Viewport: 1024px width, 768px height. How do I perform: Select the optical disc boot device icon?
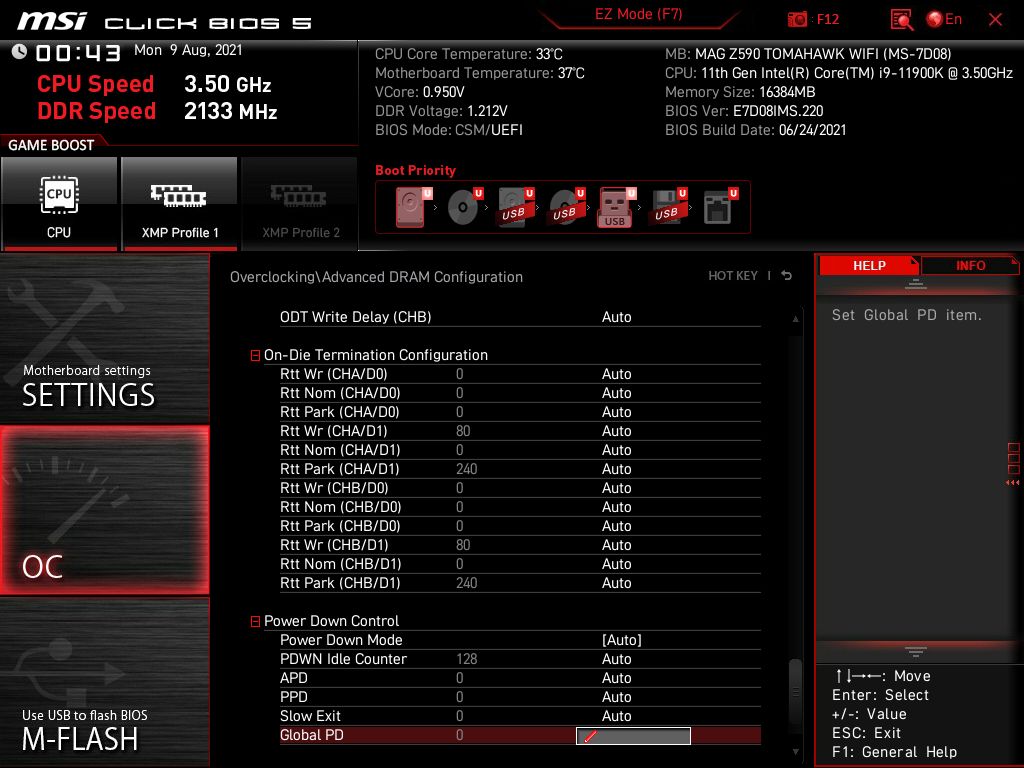click(x=465, y=207)
